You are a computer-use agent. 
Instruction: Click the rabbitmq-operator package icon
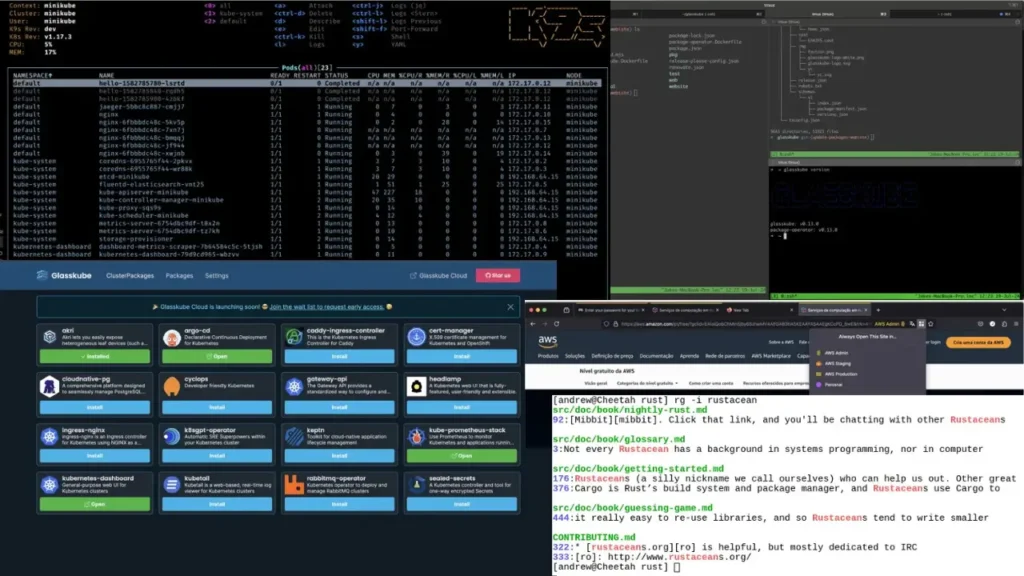pos(295,485)
